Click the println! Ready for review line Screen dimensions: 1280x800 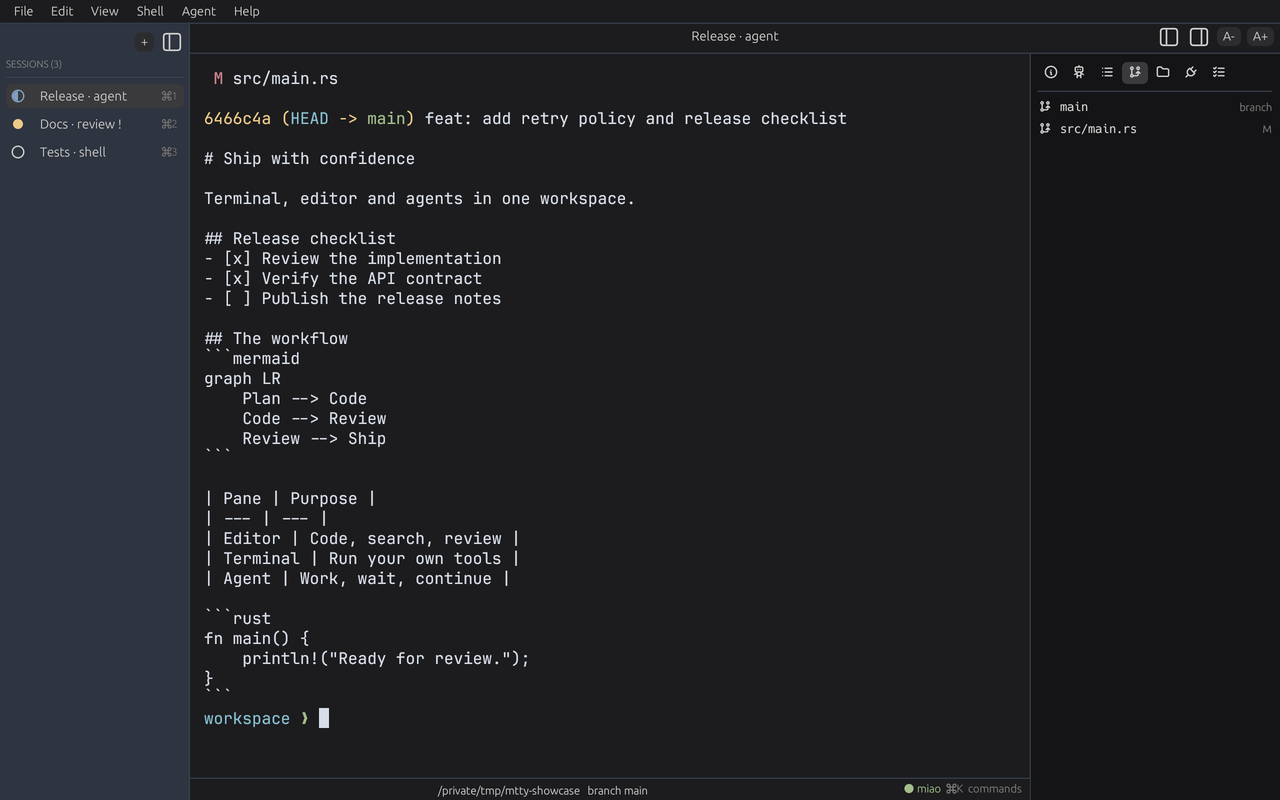(386, 658)
